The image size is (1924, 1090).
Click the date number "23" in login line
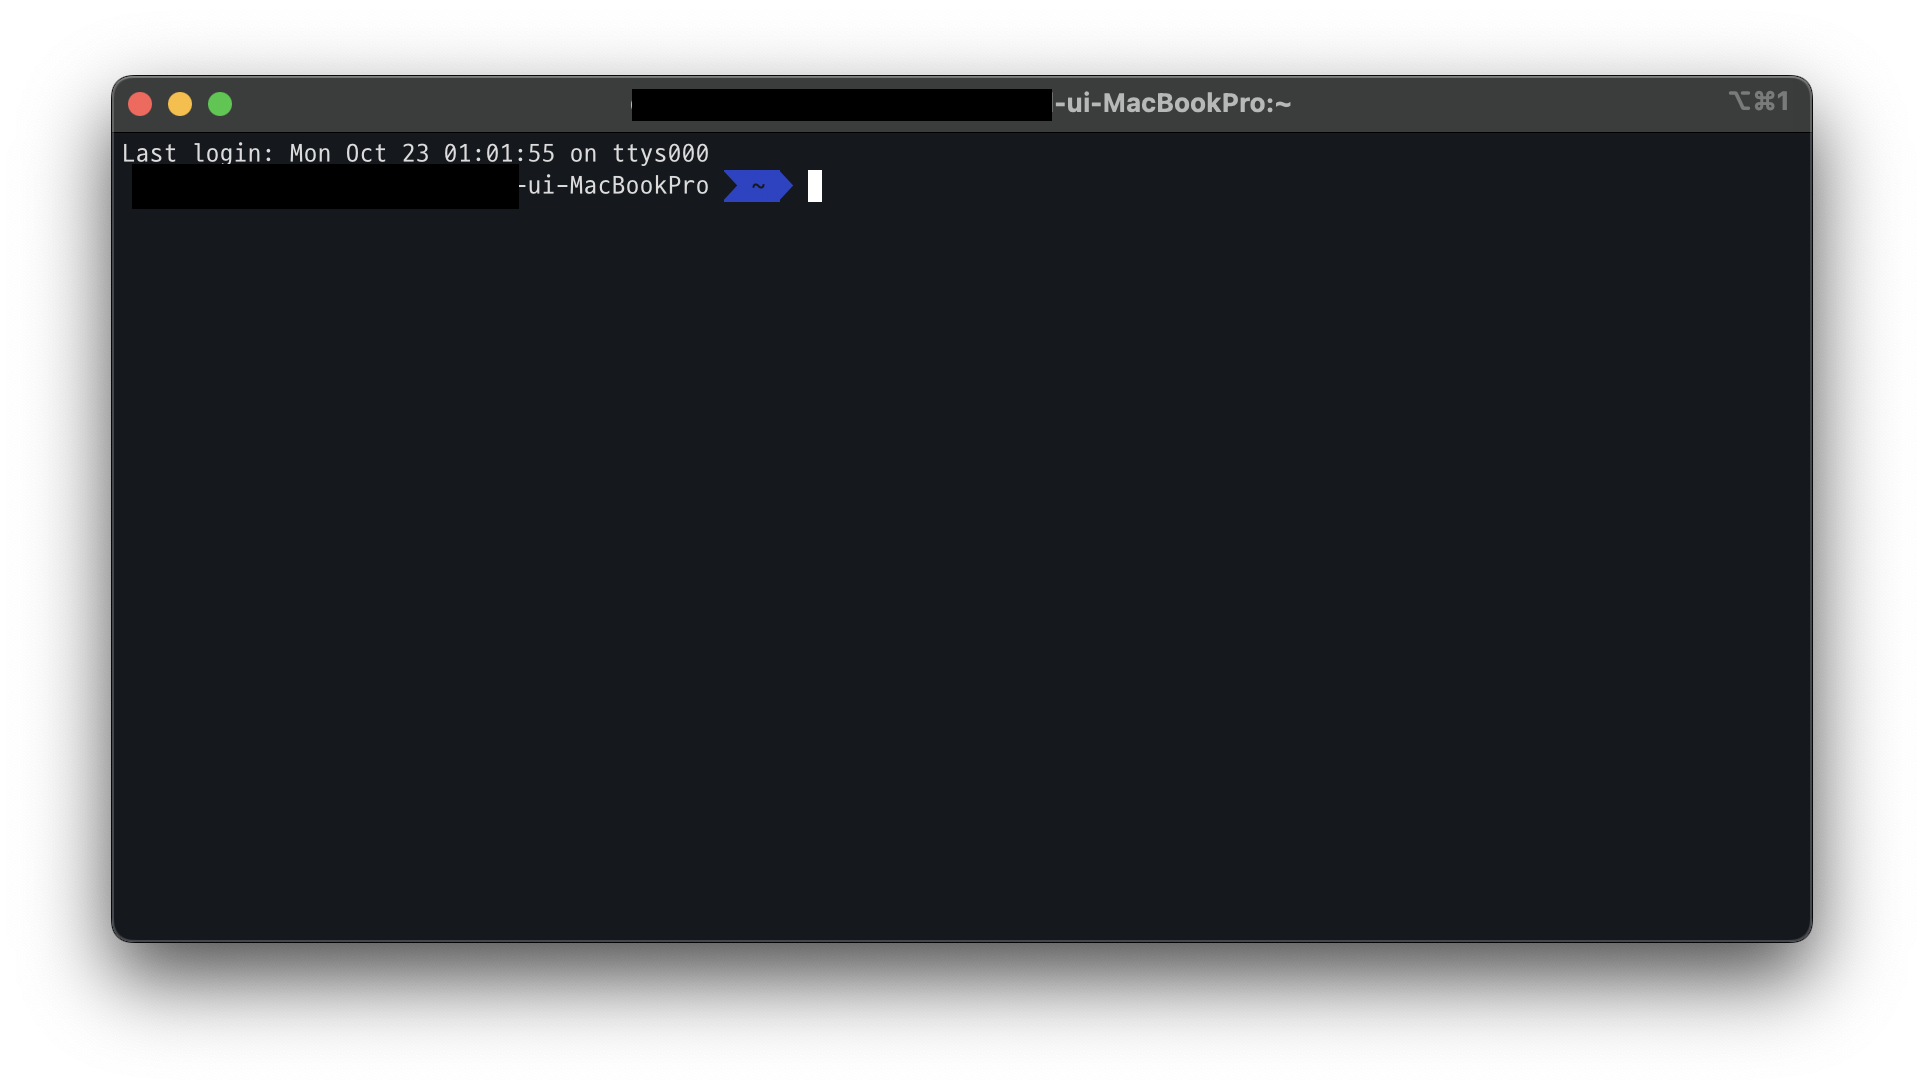click(415, 153)
